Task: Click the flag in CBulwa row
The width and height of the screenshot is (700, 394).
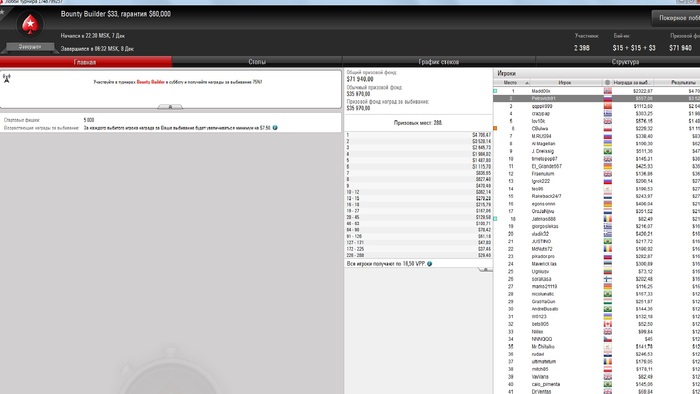Action: [607, 129]
